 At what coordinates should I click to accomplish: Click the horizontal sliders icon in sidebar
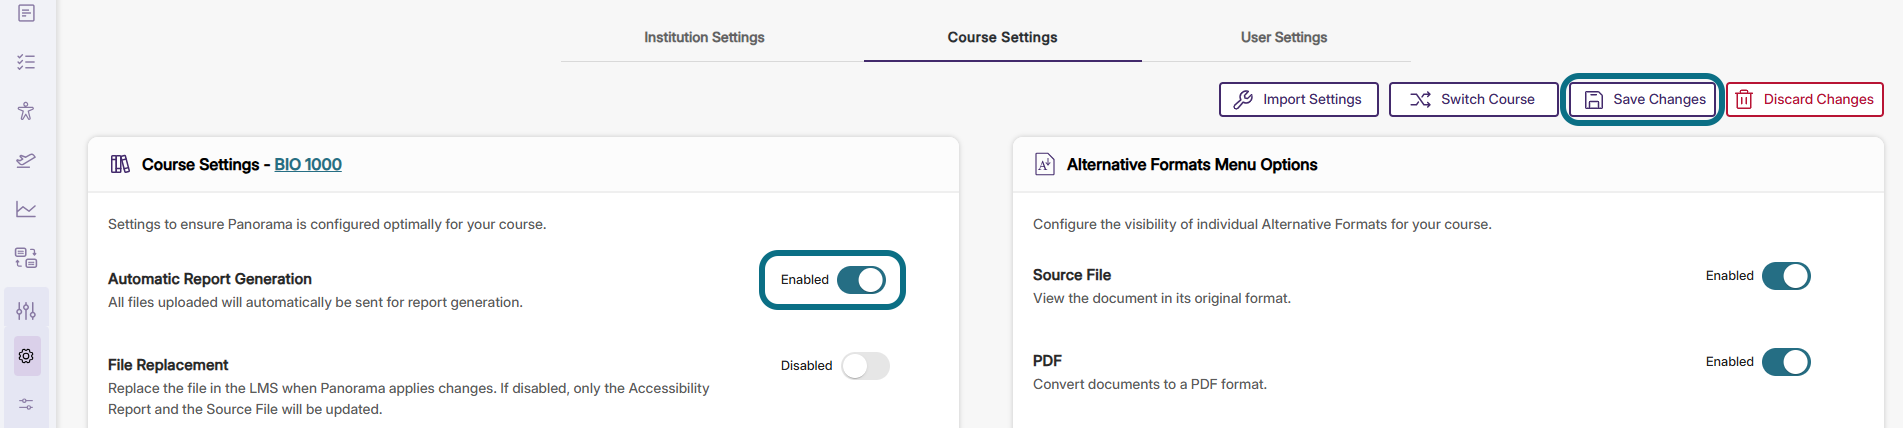[x=27, y=404]
